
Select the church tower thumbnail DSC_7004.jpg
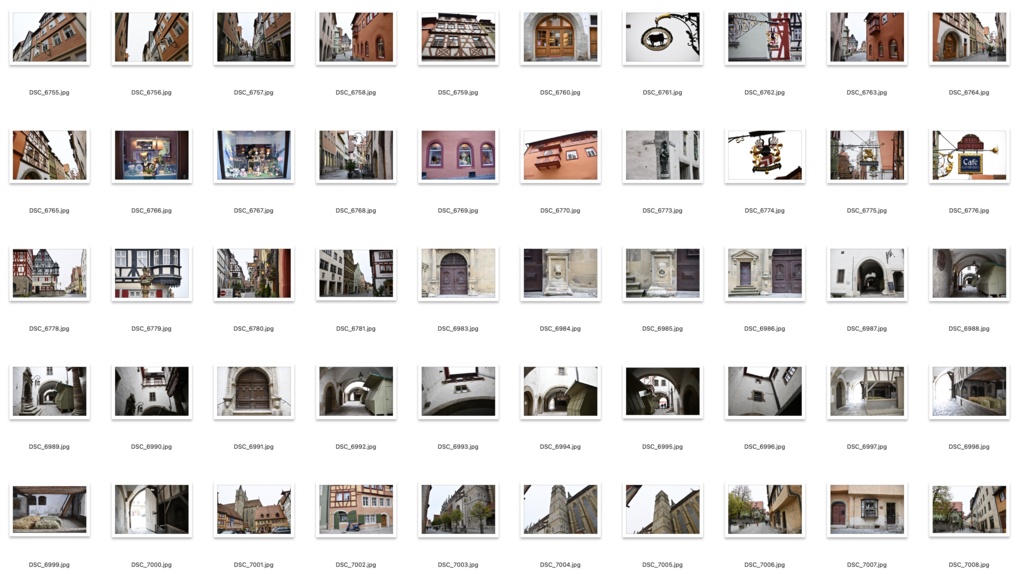560,509
